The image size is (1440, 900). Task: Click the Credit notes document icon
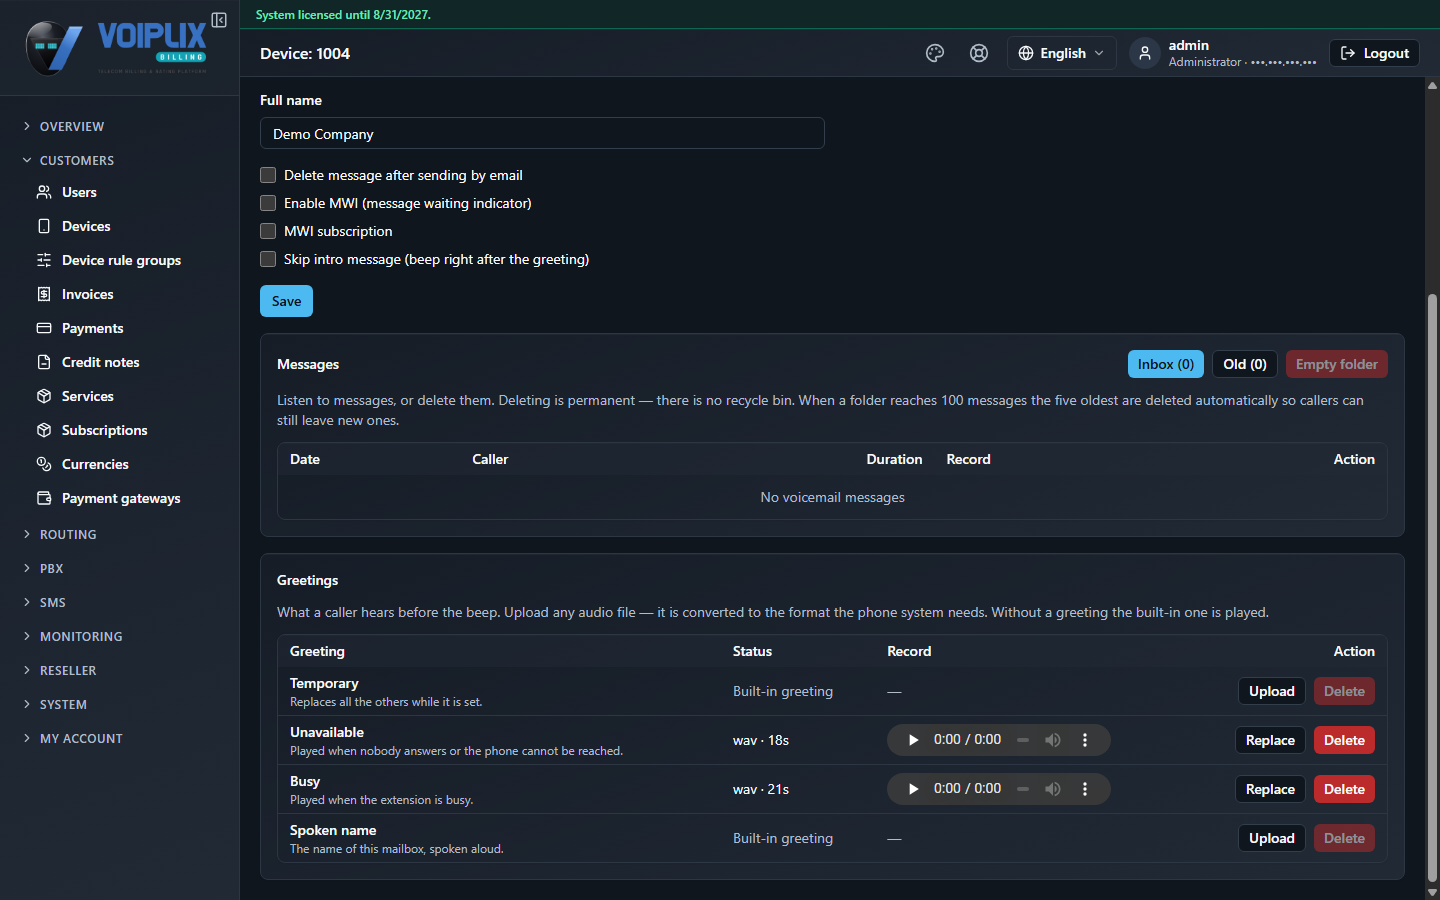pyautogui.click(x=44, y=362)
